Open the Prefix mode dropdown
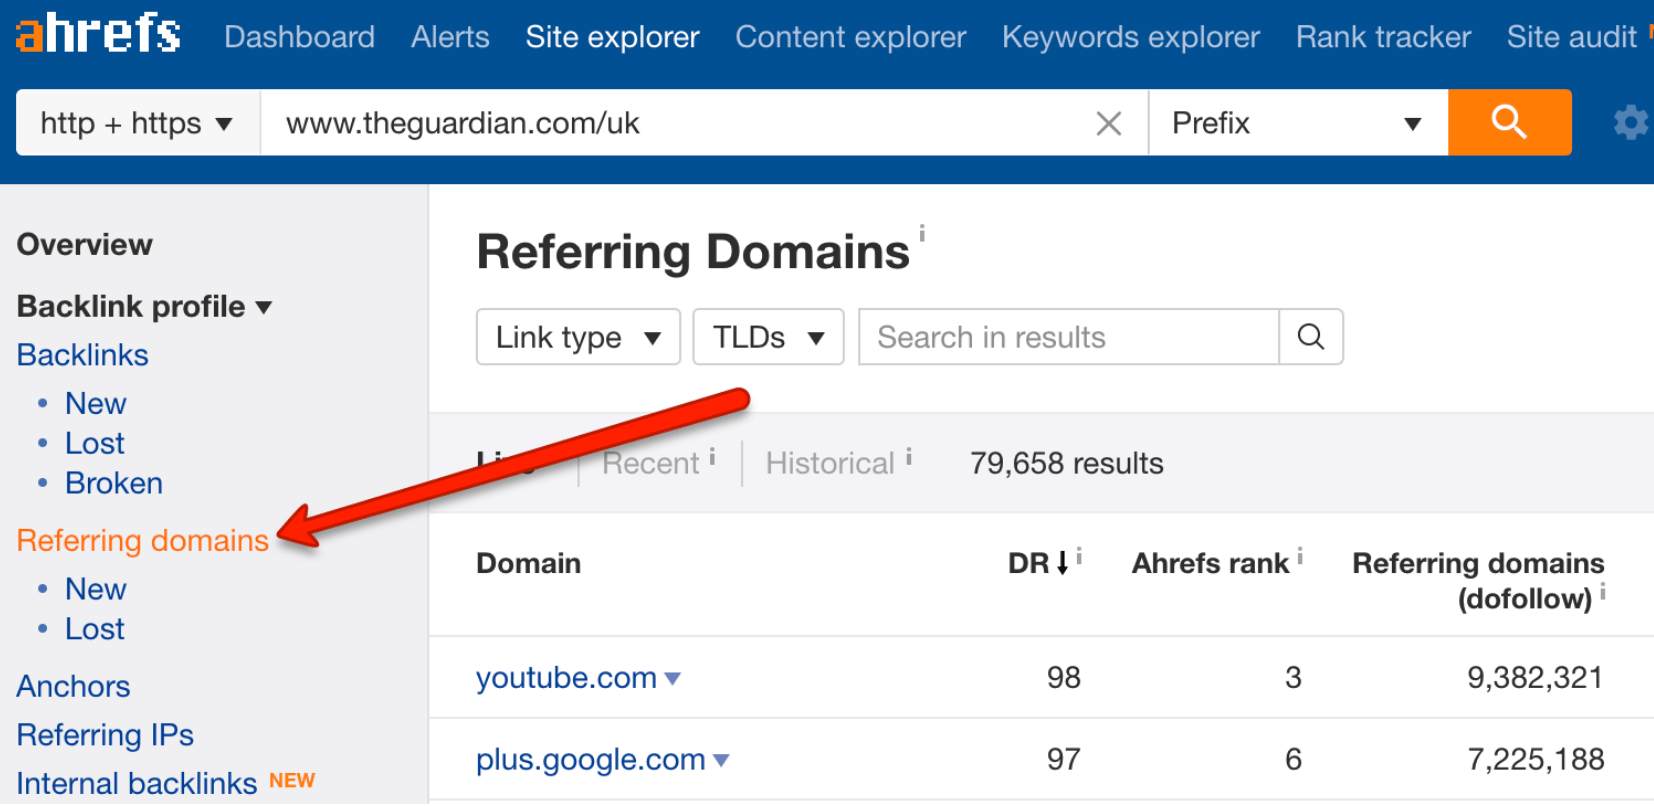The height and width of the screenshot is (806, 1654). (x=1298, y=123)
